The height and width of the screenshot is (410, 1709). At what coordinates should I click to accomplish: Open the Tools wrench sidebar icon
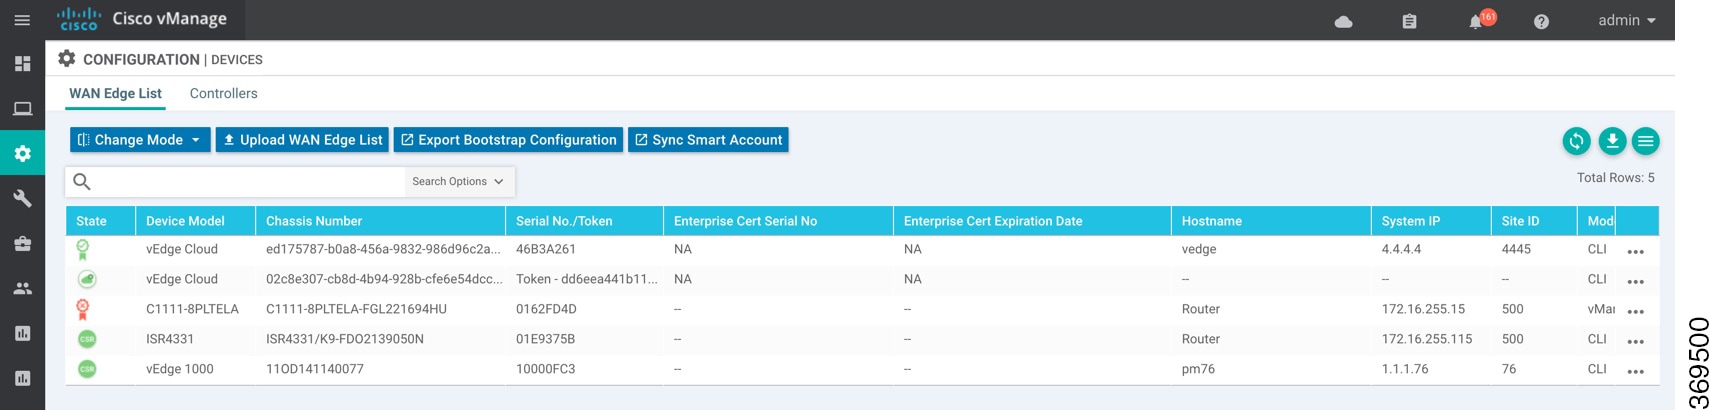(22, 198)
